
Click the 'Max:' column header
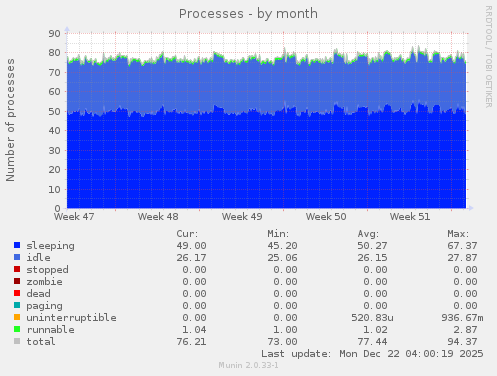[458, 234]
